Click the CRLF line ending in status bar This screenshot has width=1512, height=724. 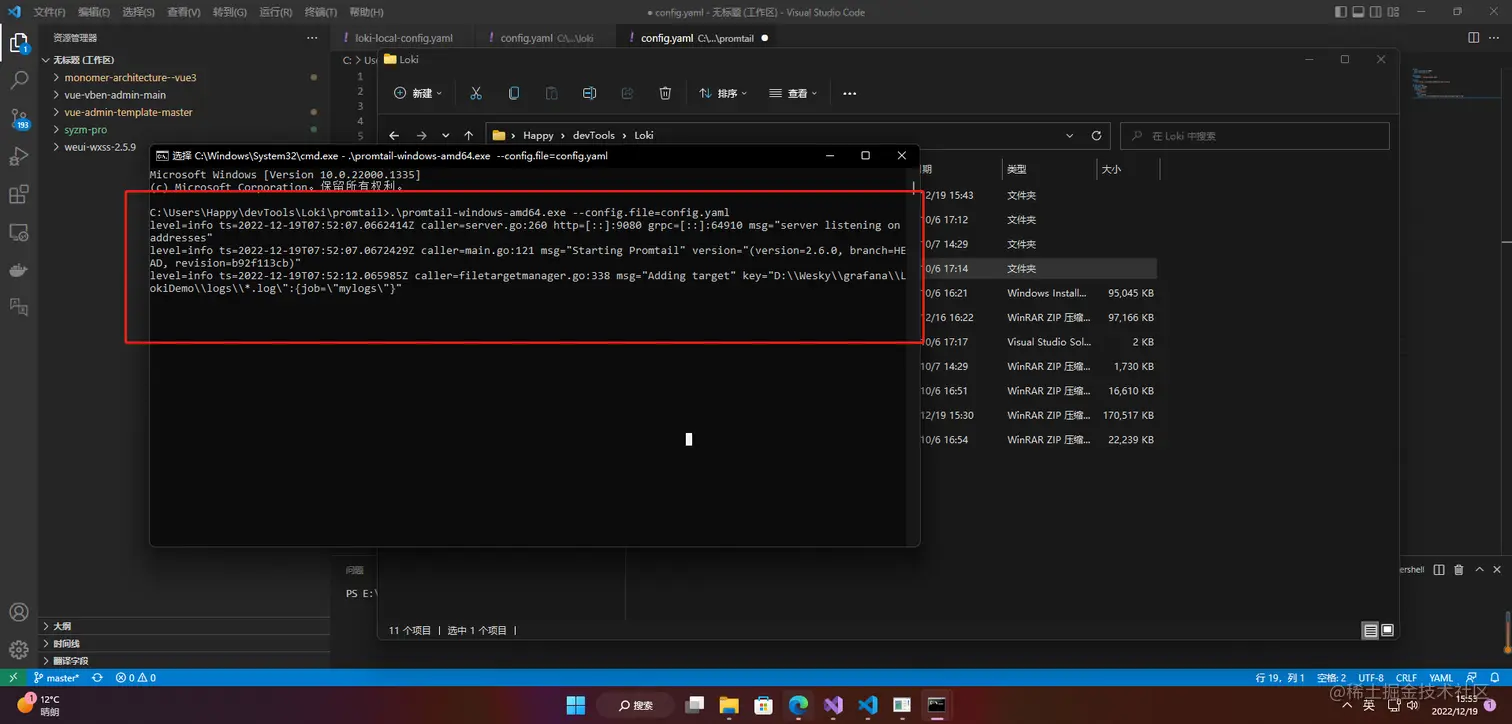(x=1406, y=677)
